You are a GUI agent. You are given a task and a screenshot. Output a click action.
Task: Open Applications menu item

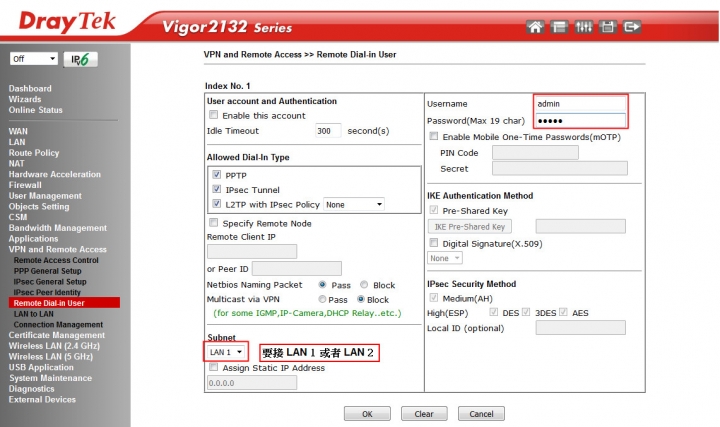(33, 239)
